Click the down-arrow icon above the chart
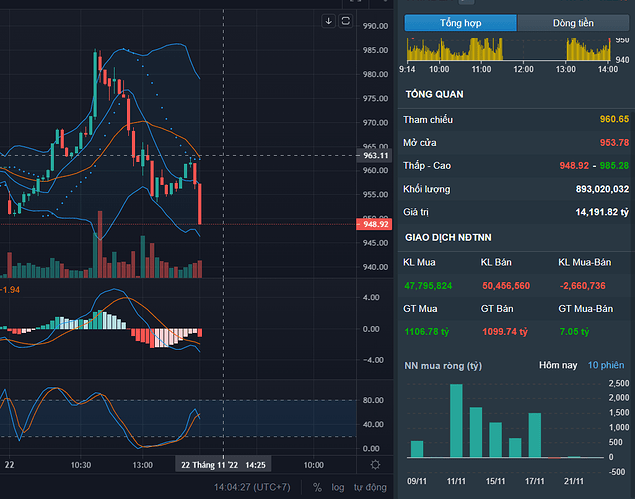635x499 pixels. 328,21
